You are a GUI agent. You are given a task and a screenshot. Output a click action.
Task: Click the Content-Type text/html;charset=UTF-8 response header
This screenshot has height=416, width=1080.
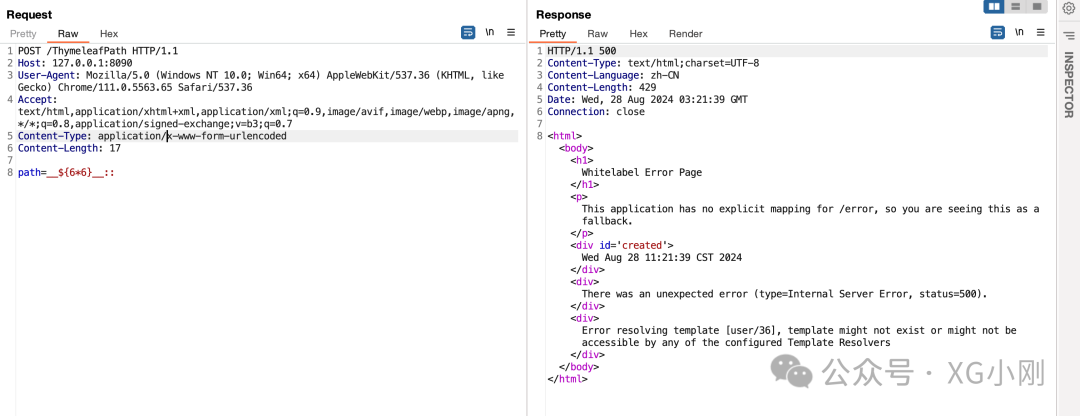tap(653, 63)
